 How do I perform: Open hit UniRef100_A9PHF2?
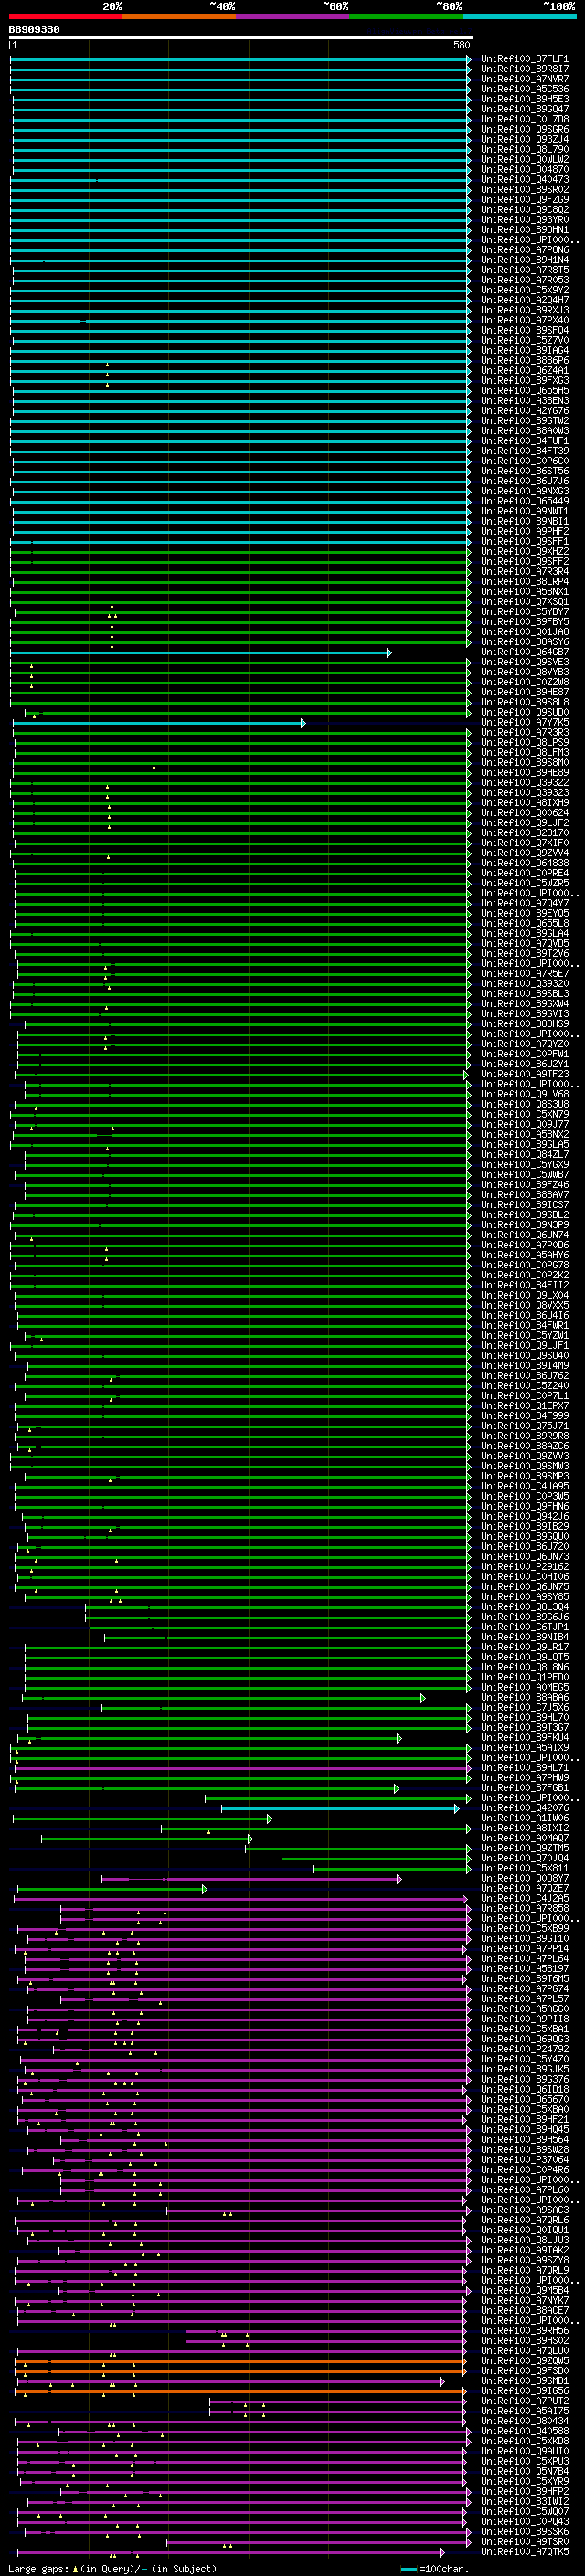(x=524, y=531)
